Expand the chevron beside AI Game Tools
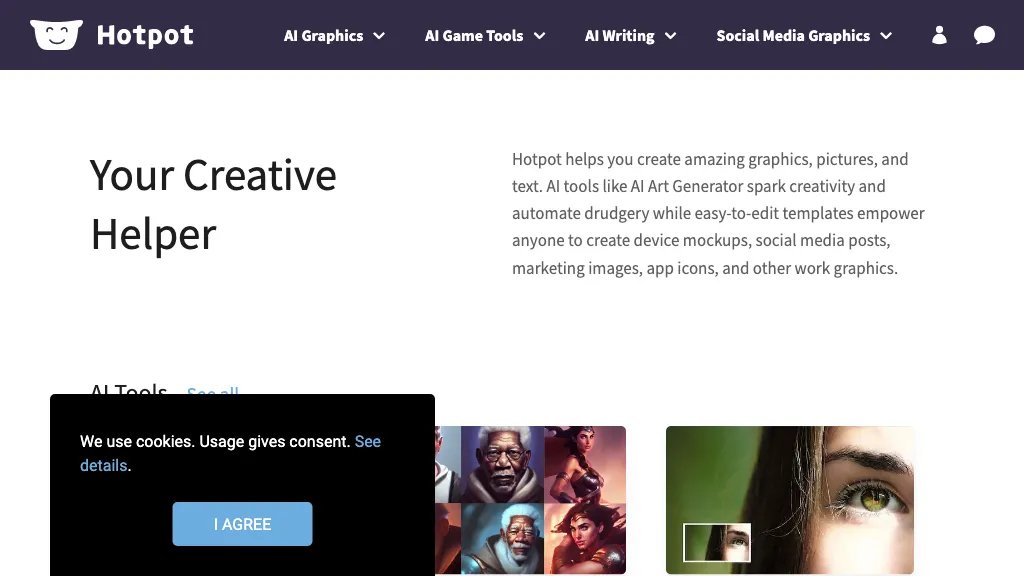Image resolution: width=1024 pixels, height=576 pixels. coord(540,36)
